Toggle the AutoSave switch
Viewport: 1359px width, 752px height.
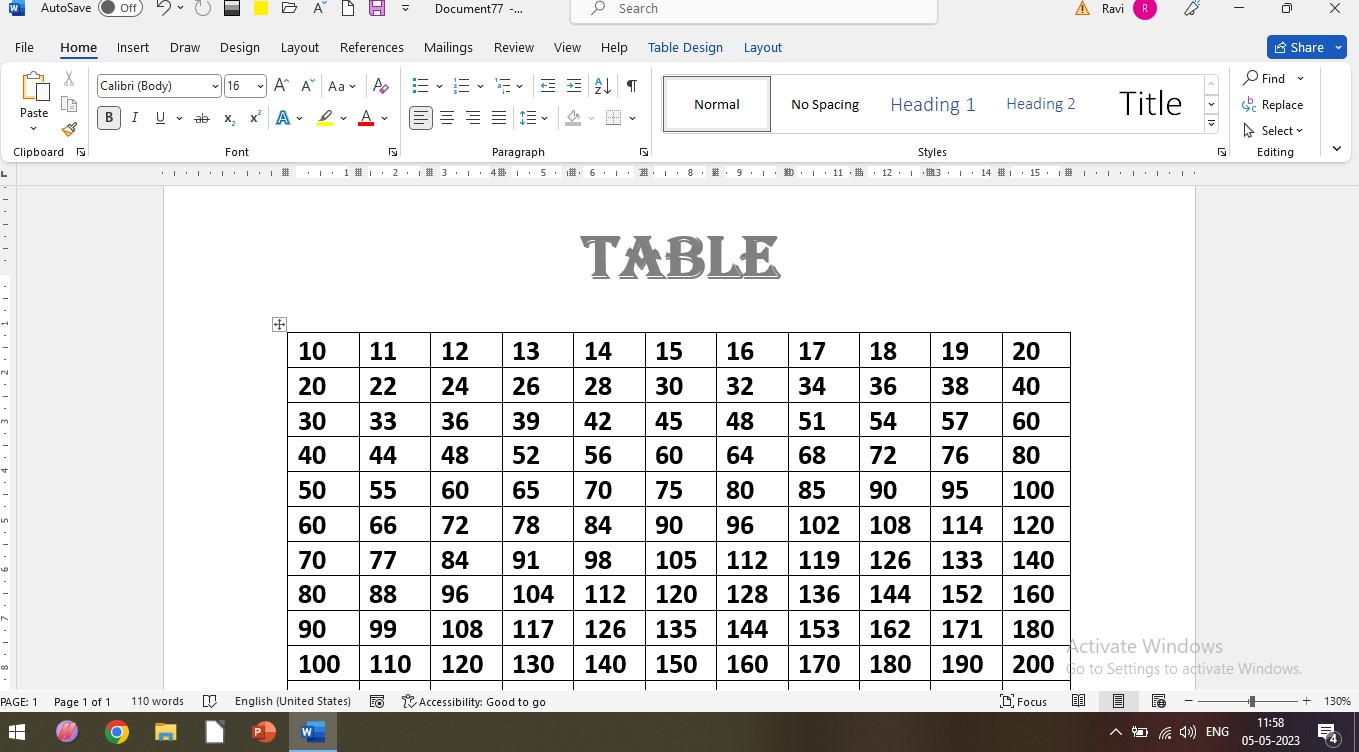(x=121, y=8)
